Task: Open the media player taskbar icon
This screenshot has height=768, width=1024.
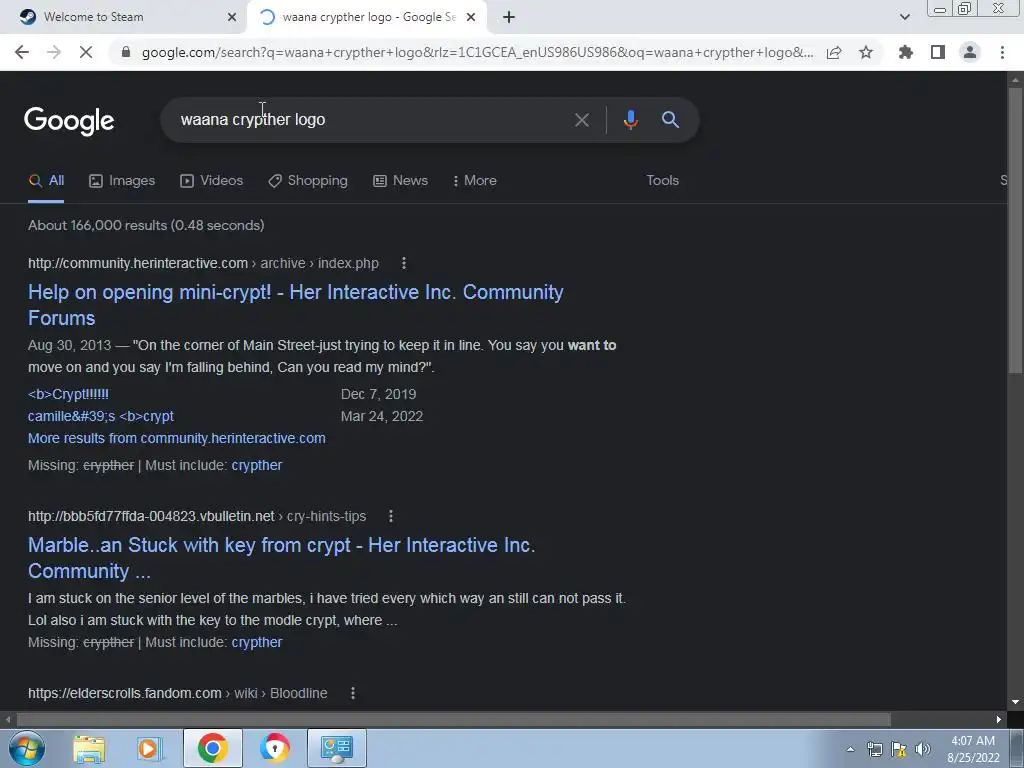Action: click(149, 748)
